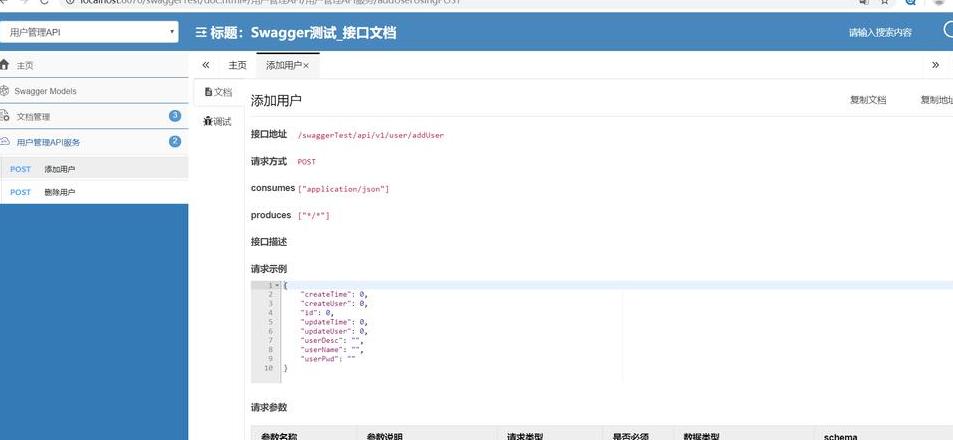Screen dimensions: 953x440
Task: Click the badge 2 beside 用户管理API服务
Action: 175,142
